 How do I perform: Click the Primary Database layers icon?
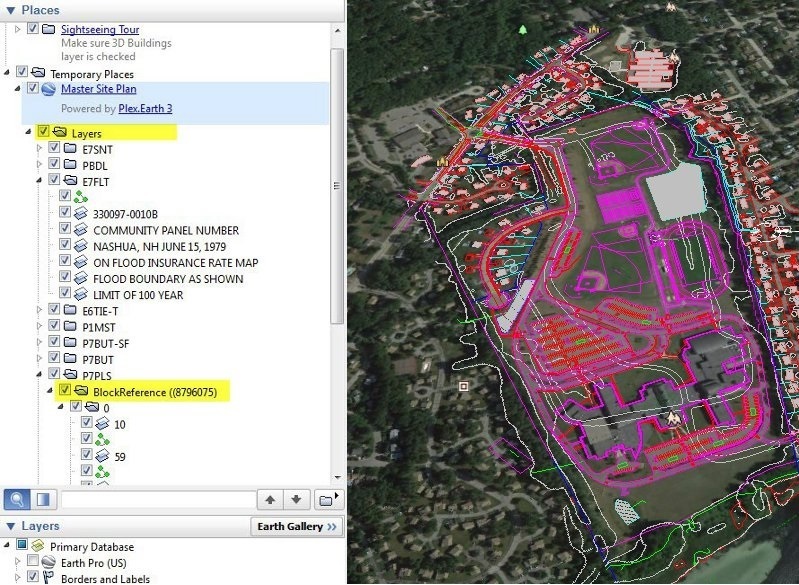[x=38, y=547]
